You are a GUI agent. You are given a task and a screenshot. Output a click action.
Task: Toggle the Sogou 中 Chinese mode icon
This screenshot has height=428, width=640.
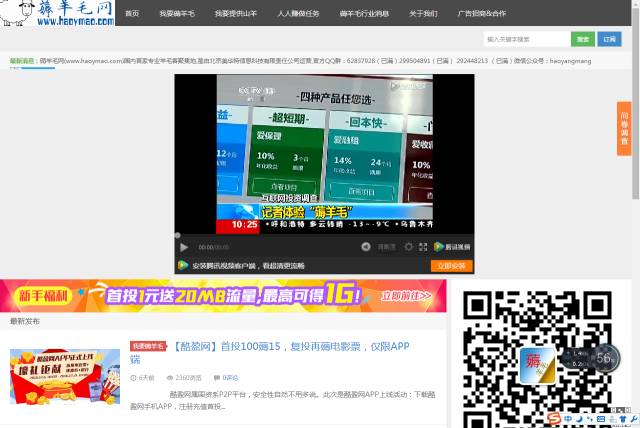[x=568, y=419]
